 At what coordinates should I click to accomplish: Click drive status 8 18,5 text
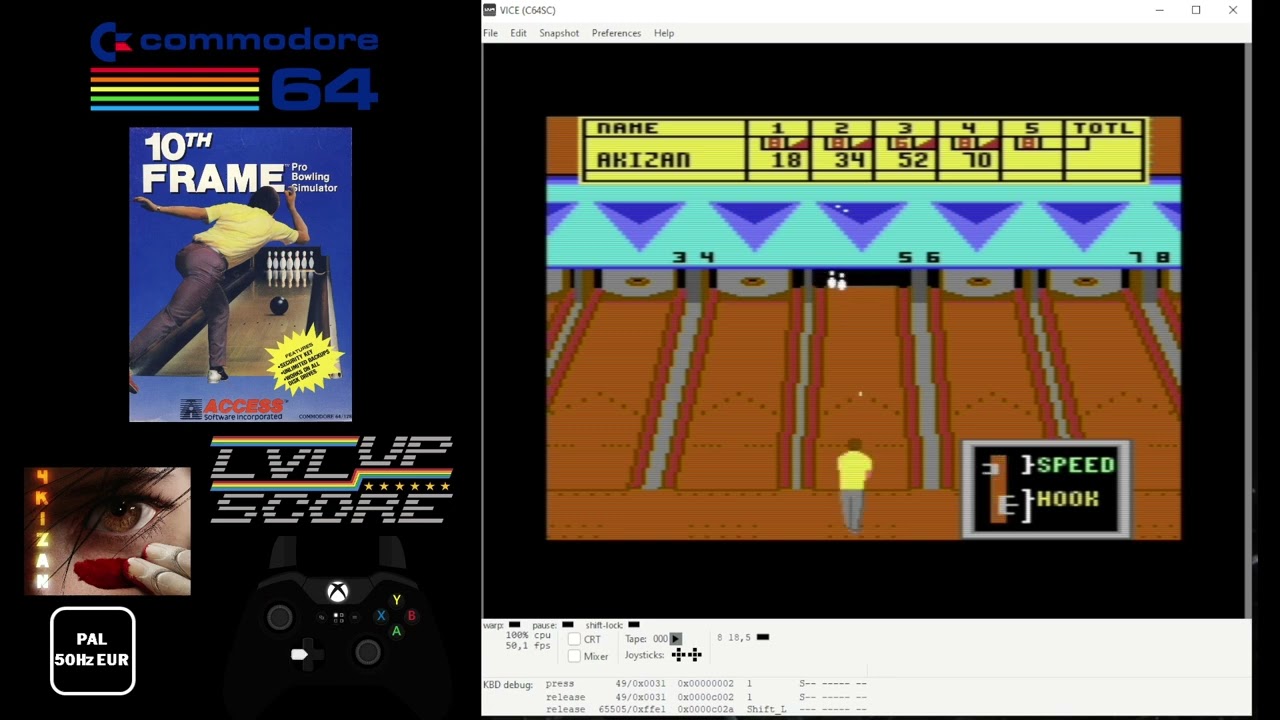pos(734,638)
